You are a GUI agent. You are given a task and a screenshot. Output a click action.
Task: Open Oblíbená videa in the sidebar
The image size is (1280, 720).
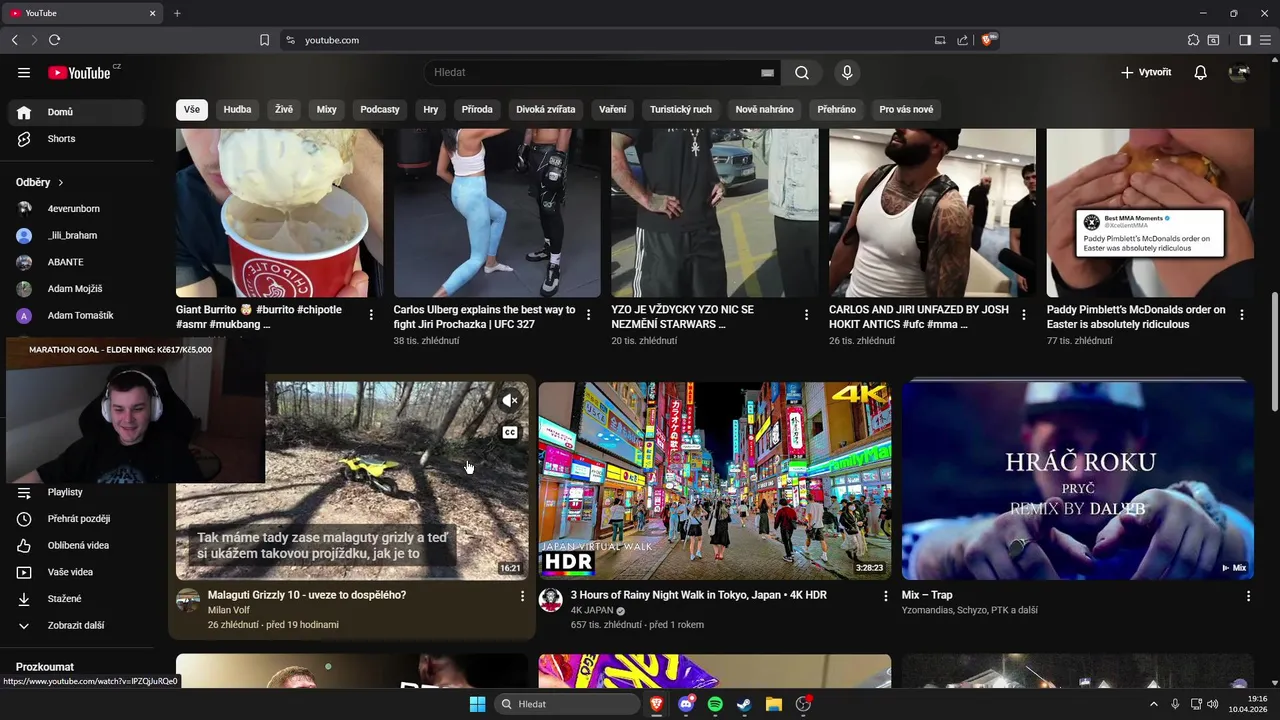point(76,545)
